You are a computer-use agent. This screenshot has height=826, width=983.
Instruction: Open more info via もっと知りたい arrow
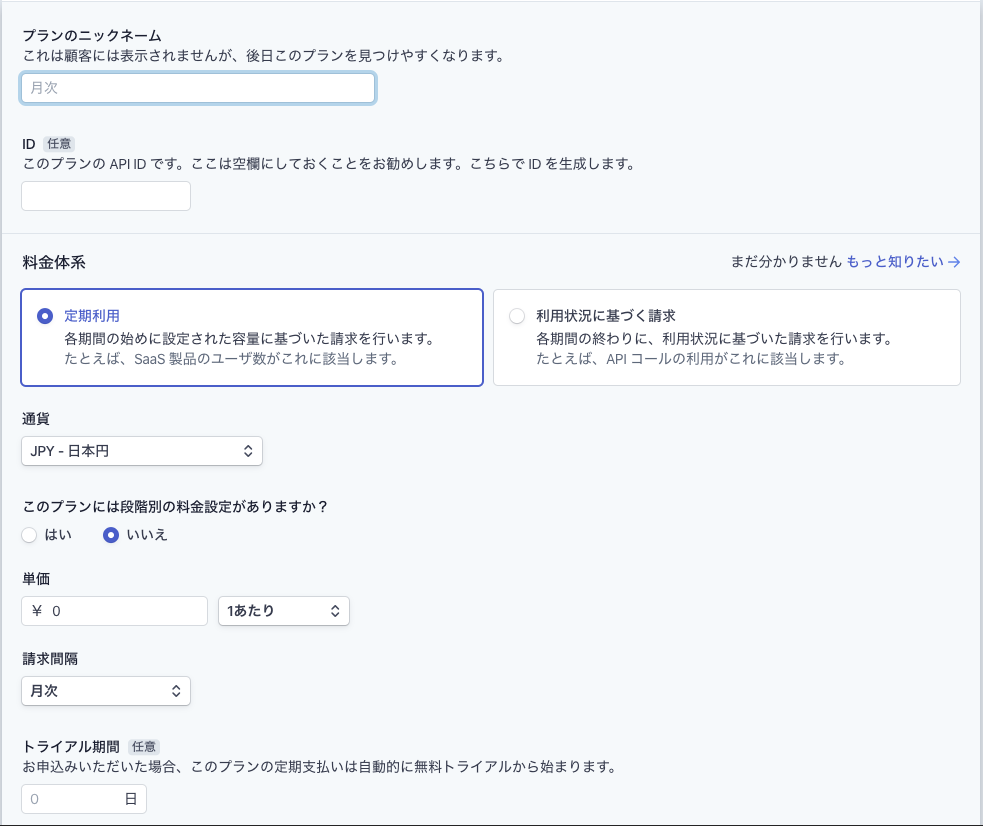pyautogui.click(x=954, y=261)
